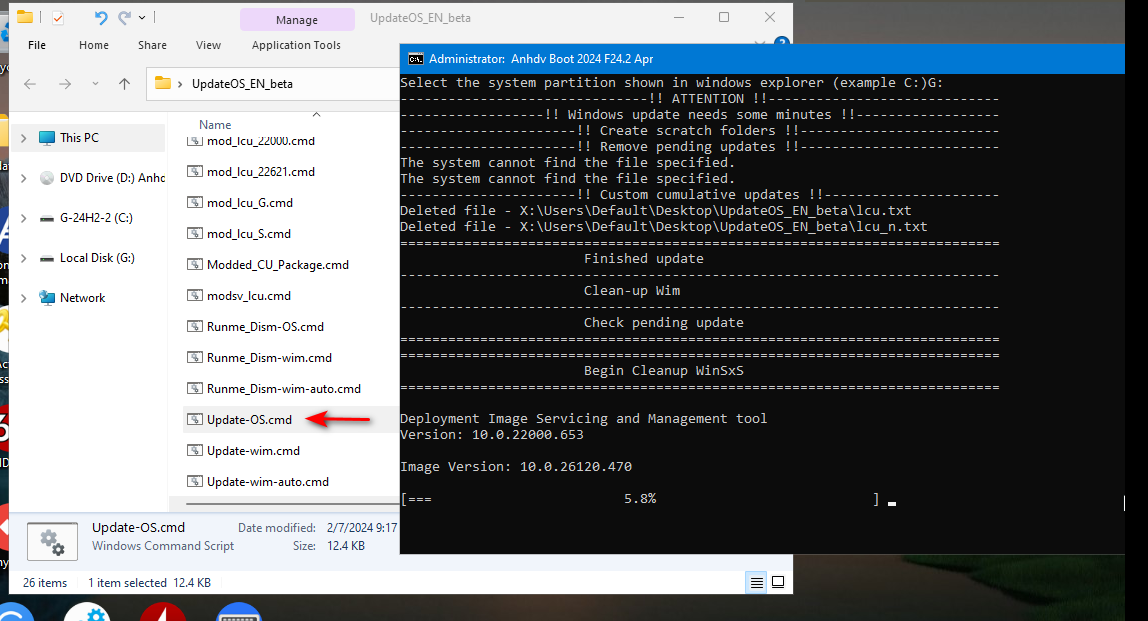1148x621 pixels.
Task: Click the Modded_CU_Package.cmd script file icon
Action: tap(195, 264)
